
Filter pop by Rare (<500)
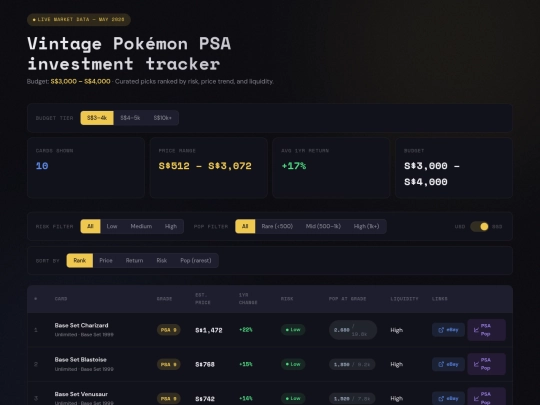click(x=277, y=226)
